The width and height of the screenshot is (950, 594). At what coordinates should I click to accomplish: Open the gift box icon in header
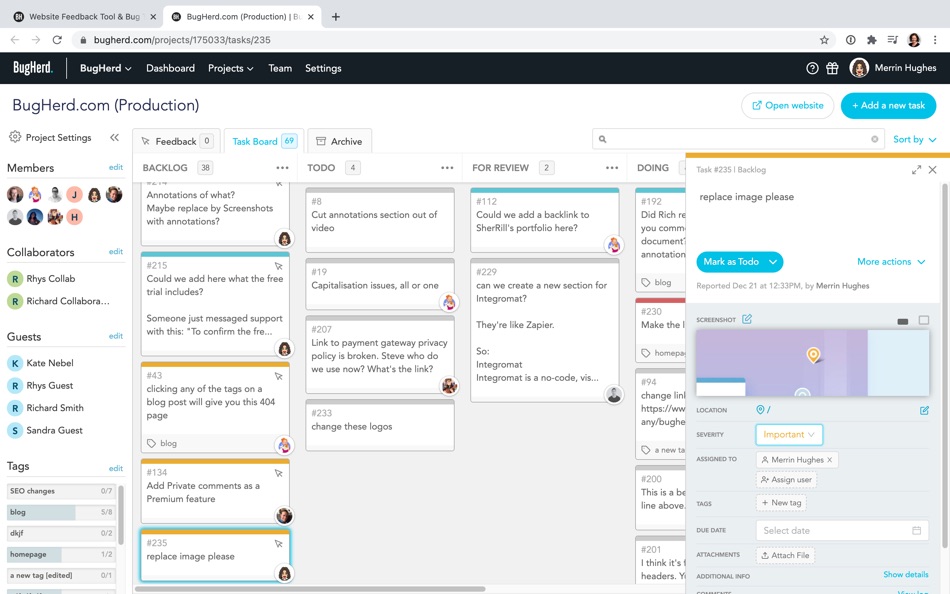(832, 68)
